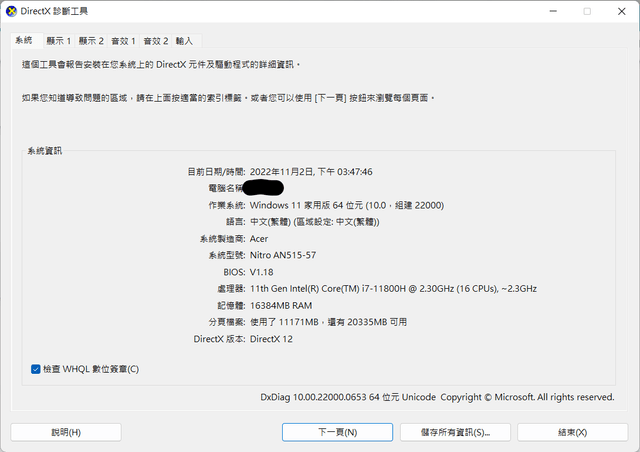The width and height of the screenshot is (640, 452).
Task: Exit using the 結束(X) button
Action: pyautogui.click(x=571, y=432)
